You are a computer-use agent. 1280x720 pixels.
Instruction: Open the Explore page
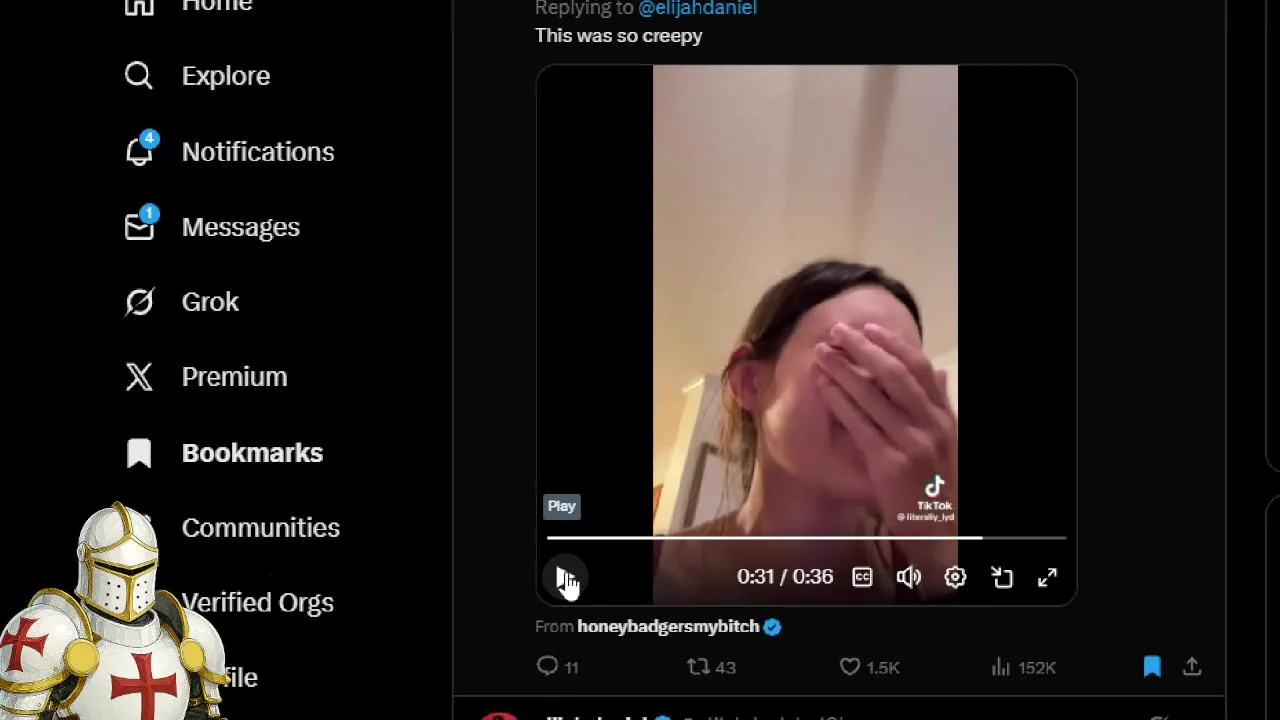198,76
